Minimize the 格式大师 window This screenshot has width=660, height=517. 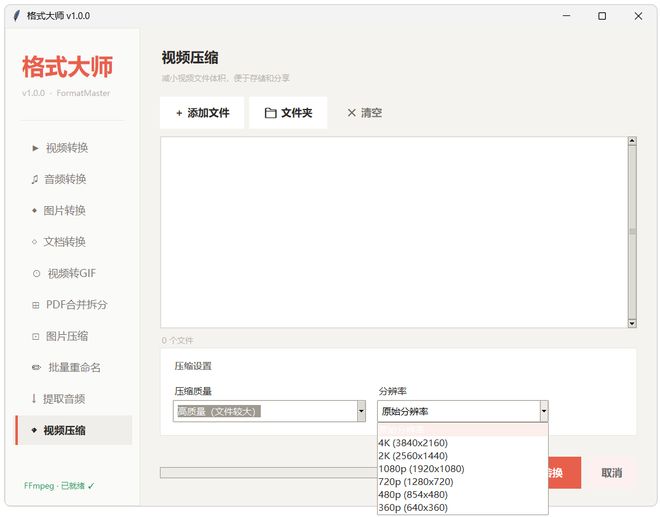click(x=567, y=16)
